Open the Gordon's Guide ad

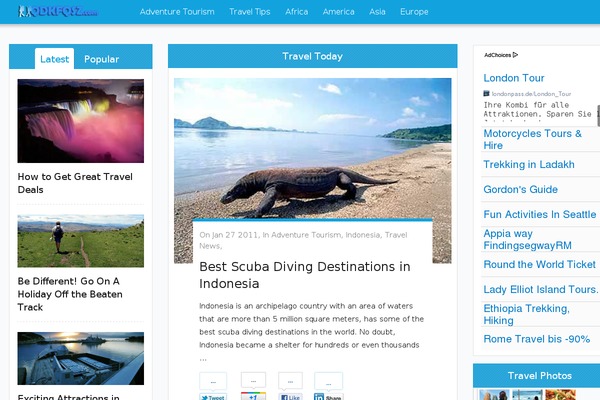click(520, 189)
